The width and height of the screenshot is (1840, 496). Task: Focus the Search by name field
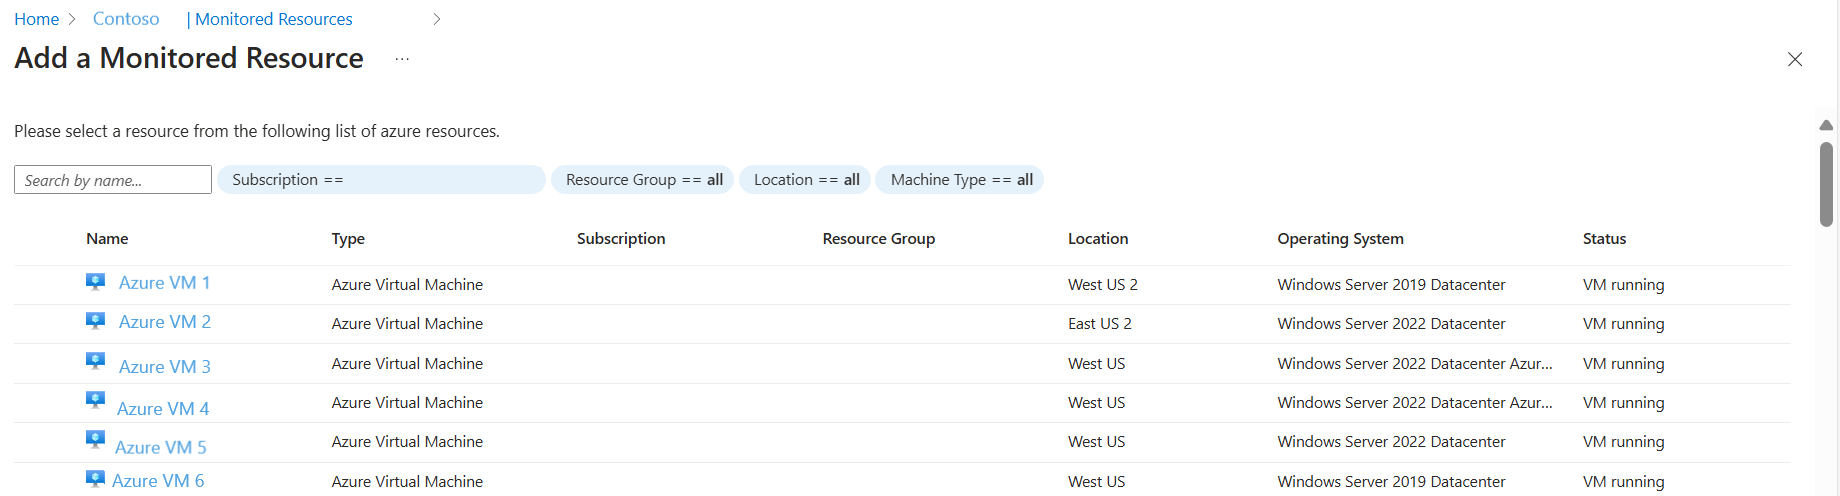113,180
